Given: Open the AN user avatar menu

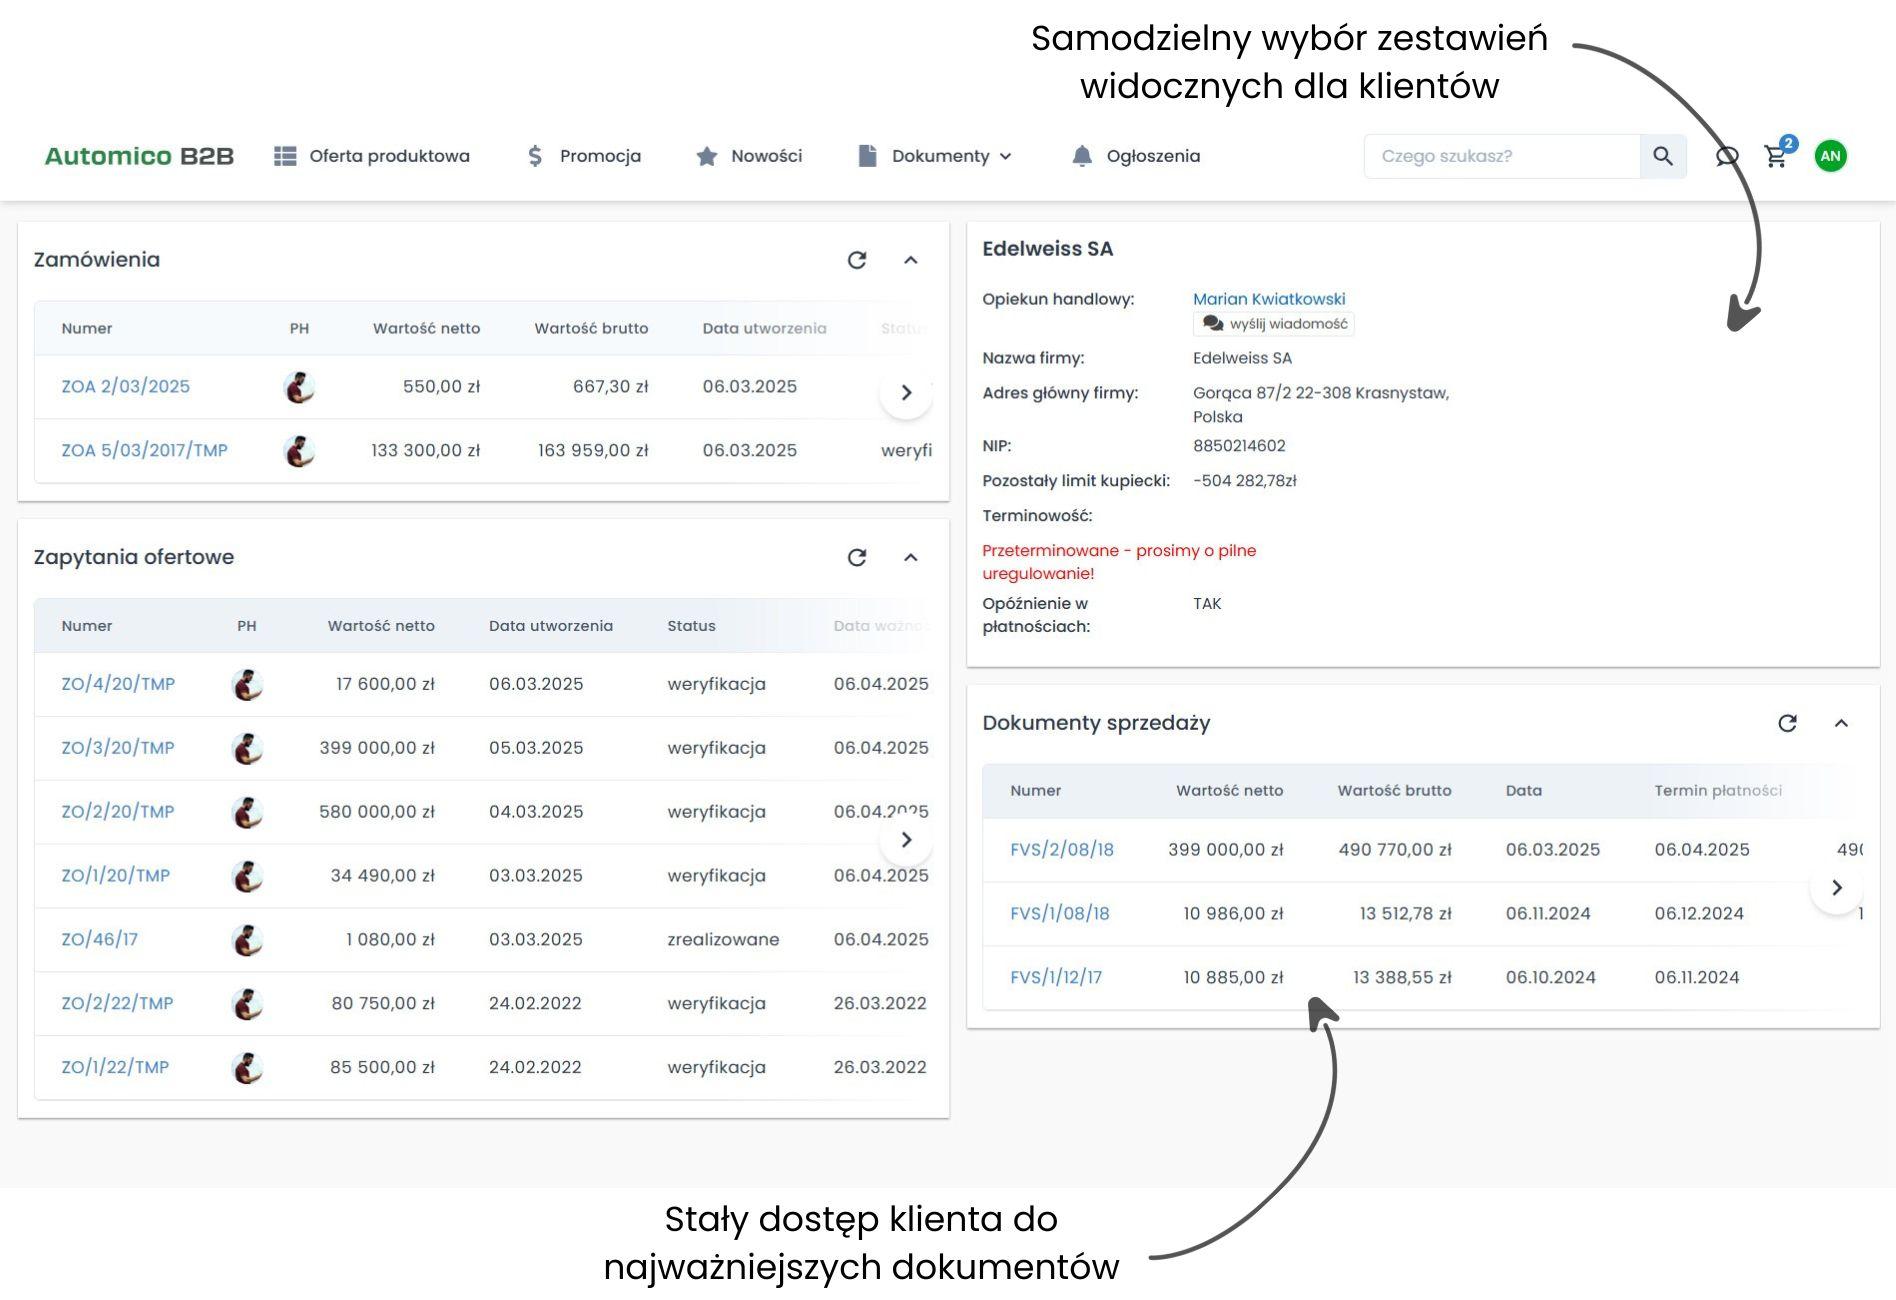Looking at the screenshot, I should 1832,156.
